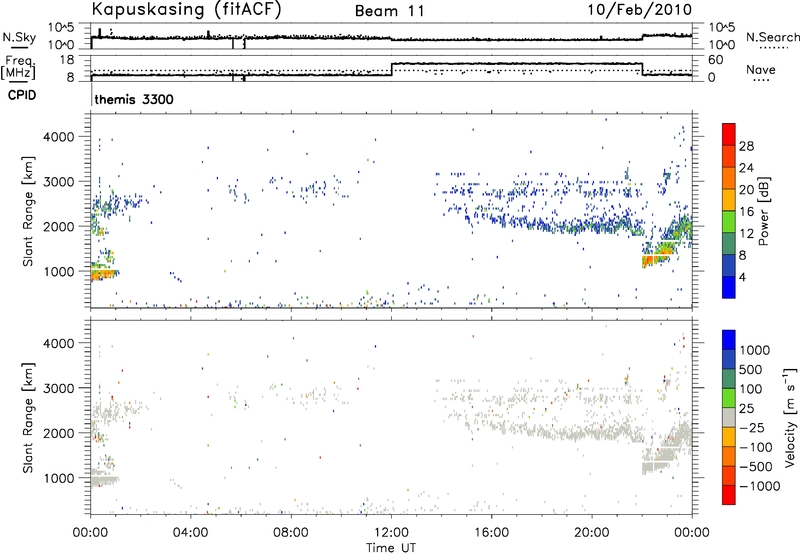Viewport: 800px width, 554px height.
Task: Click the "16" power color bar label
Action: click(x=746, y=212)
